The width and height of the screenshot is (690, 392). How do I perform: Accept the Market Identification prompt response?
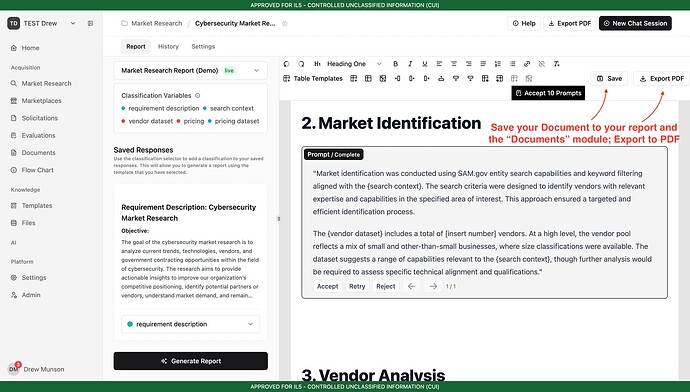[327, 286]
